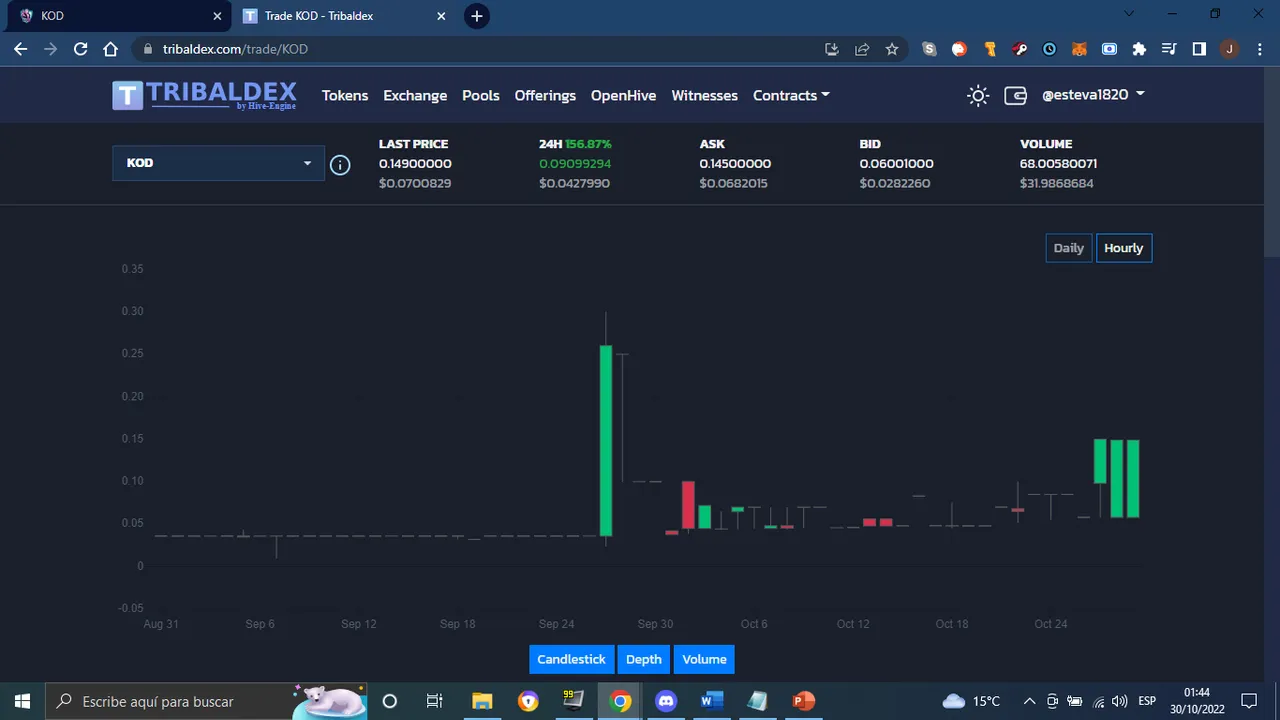Image resolution: width=1280 pixels, height=720 pixels.
Task: Open the Cortana circle on the taskbar
Action: click(390, 701)
